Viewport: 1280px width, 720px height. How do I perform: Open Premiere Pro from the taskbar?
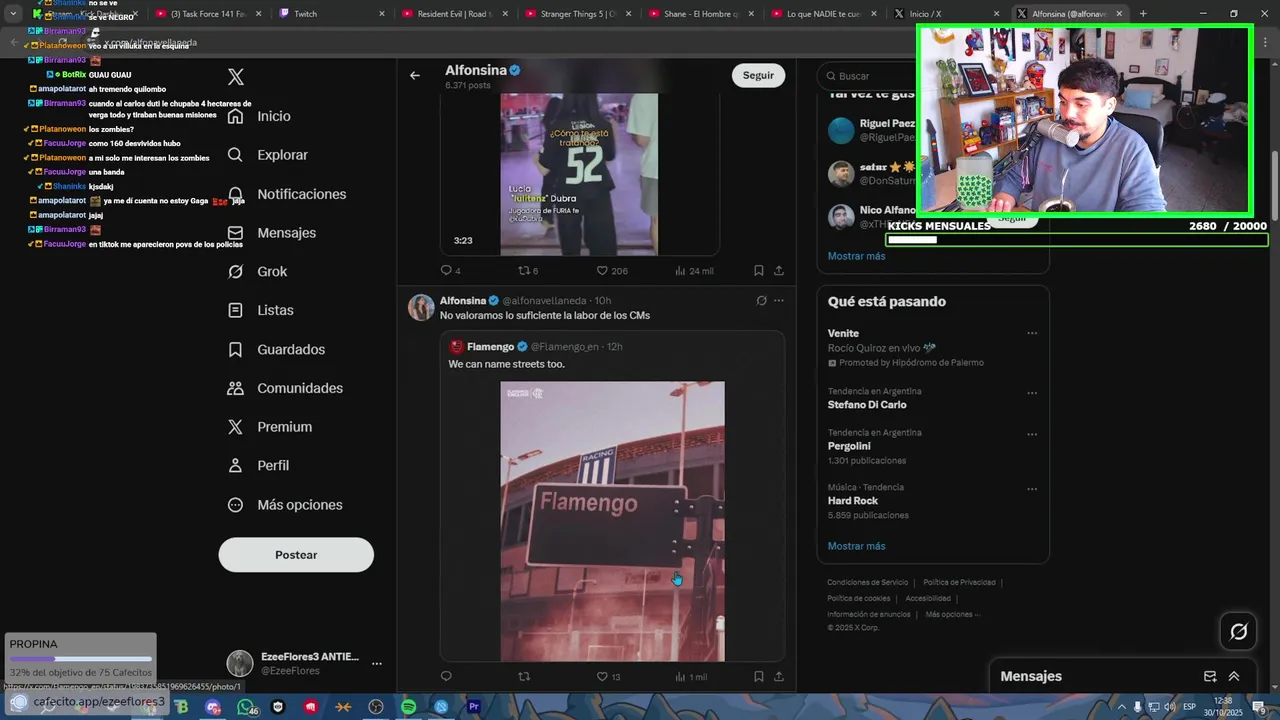click(x=474, y=707)
